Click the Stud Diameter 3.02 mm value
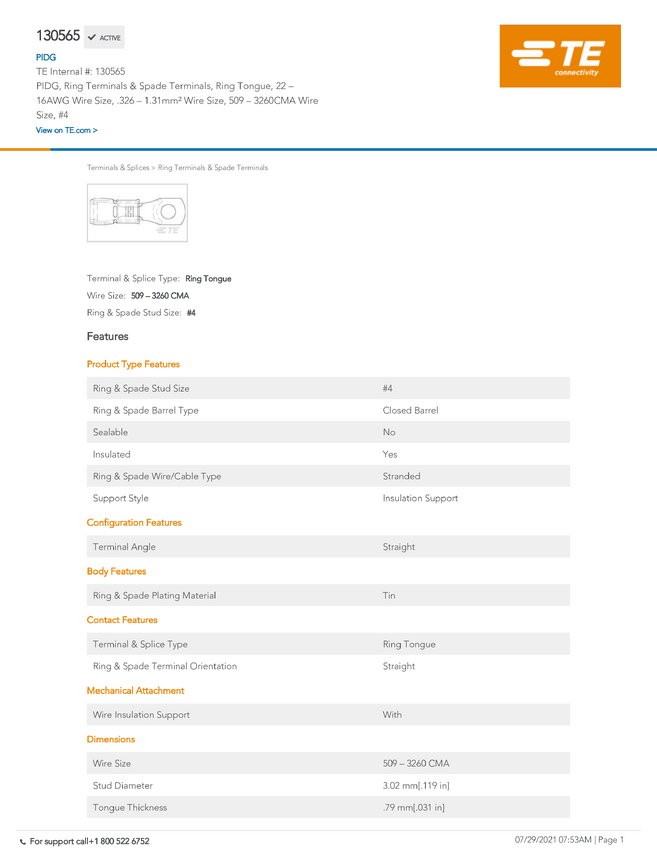Viewport: 657px width, 850px height. [x=416, y=785]
